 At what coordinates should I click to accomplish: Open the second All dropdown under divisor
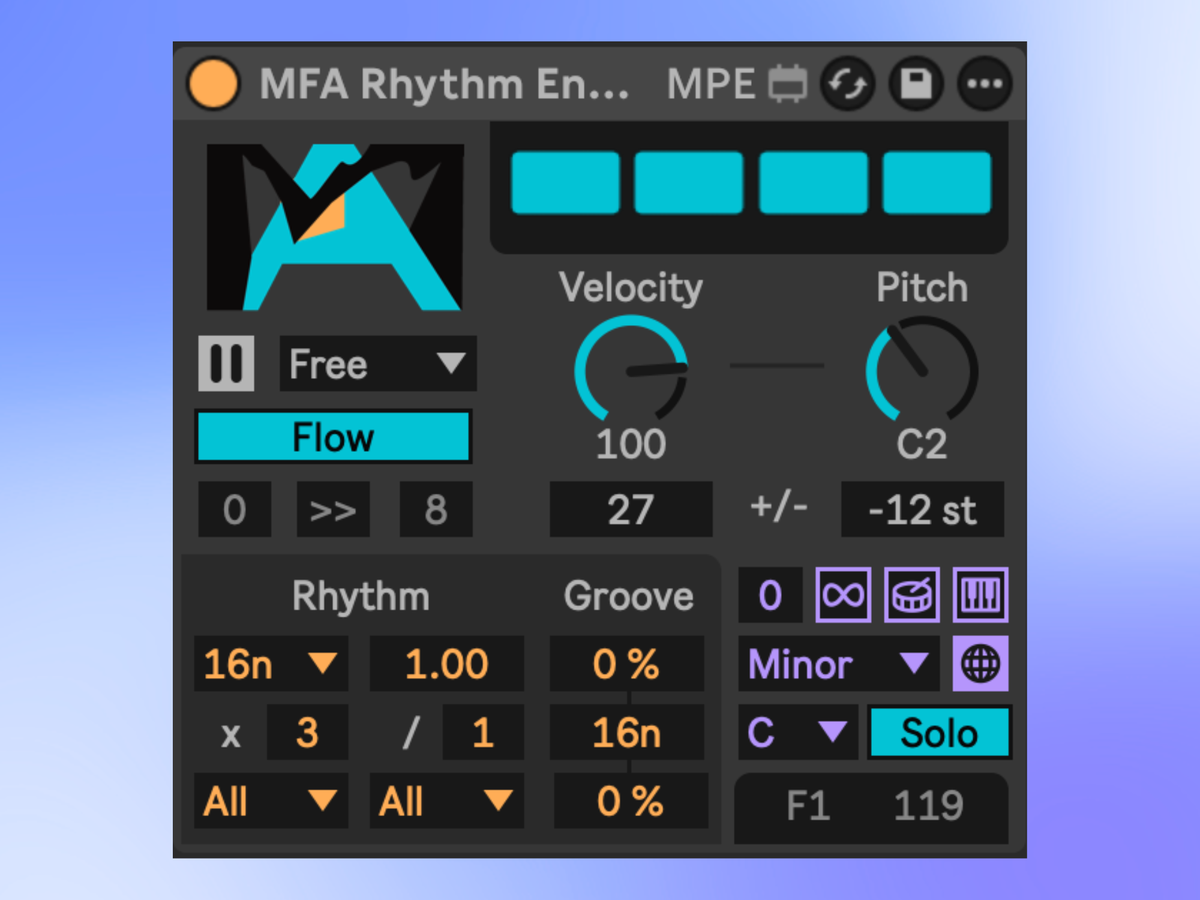pyautogui.click(x=447, y=801)
